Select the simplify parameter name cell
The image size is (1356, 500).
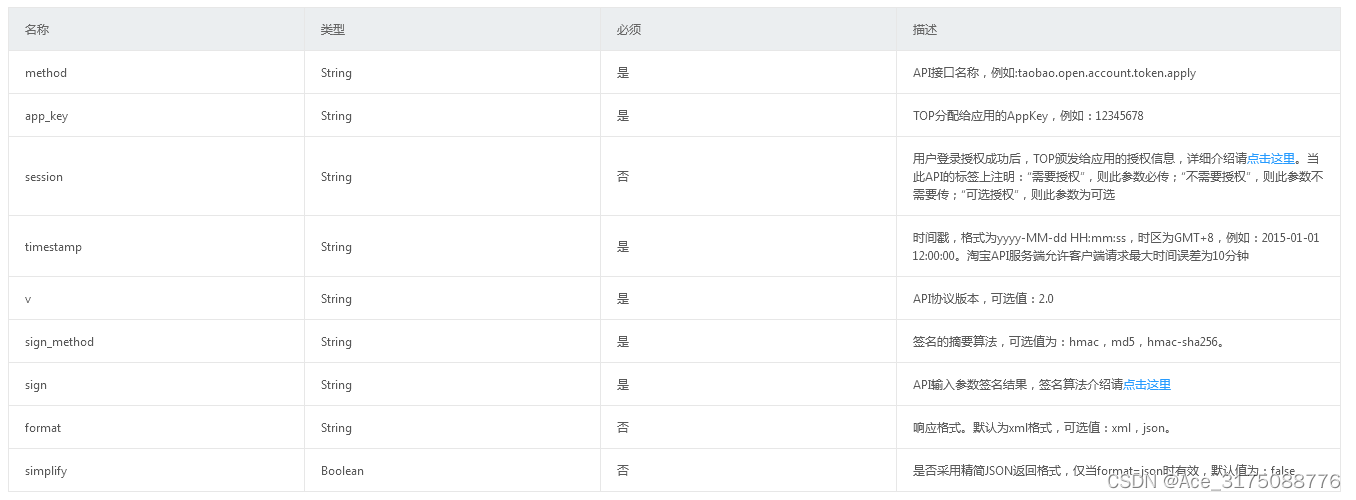coord(157,471)
